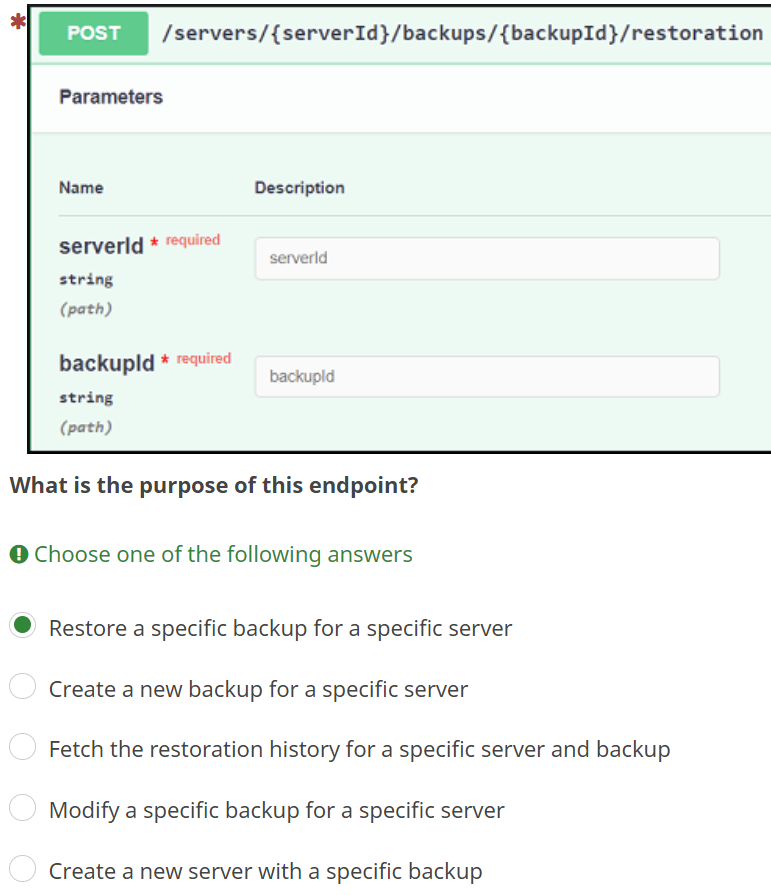Image resolution: width=771 pixels, height=895 pixels.
Task: Click into the backupId input field
Action: pyautogui.click(x=487, y=377)
